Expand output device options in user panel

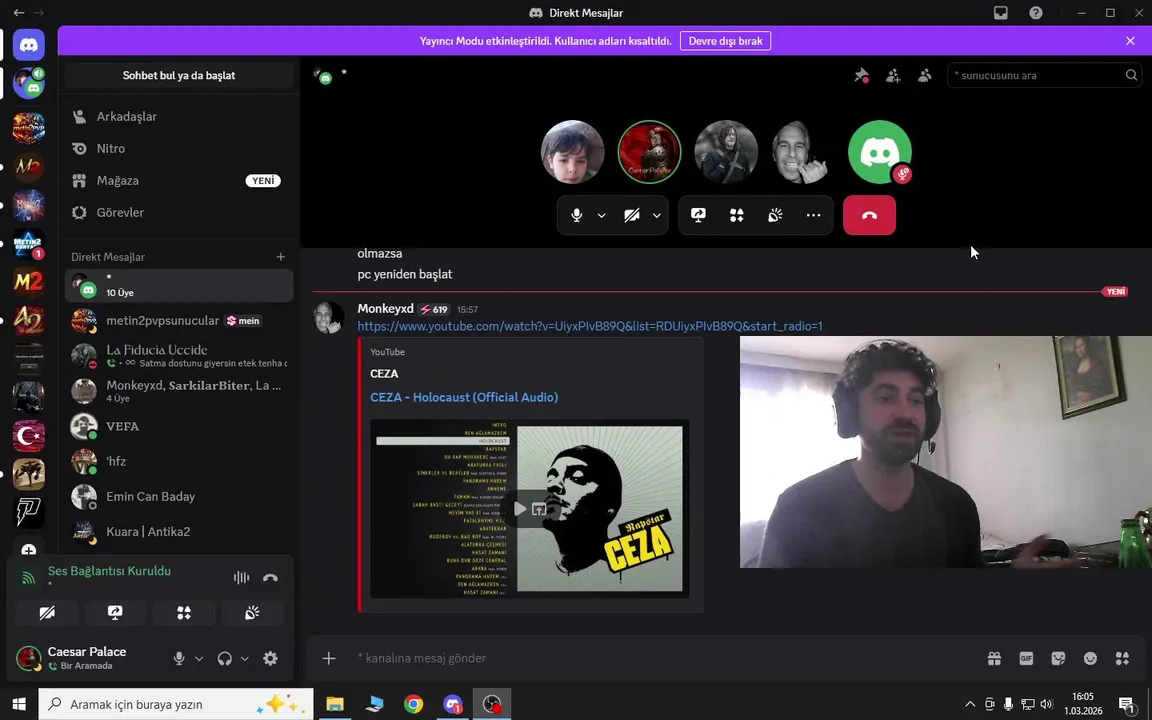pos(245,658)
